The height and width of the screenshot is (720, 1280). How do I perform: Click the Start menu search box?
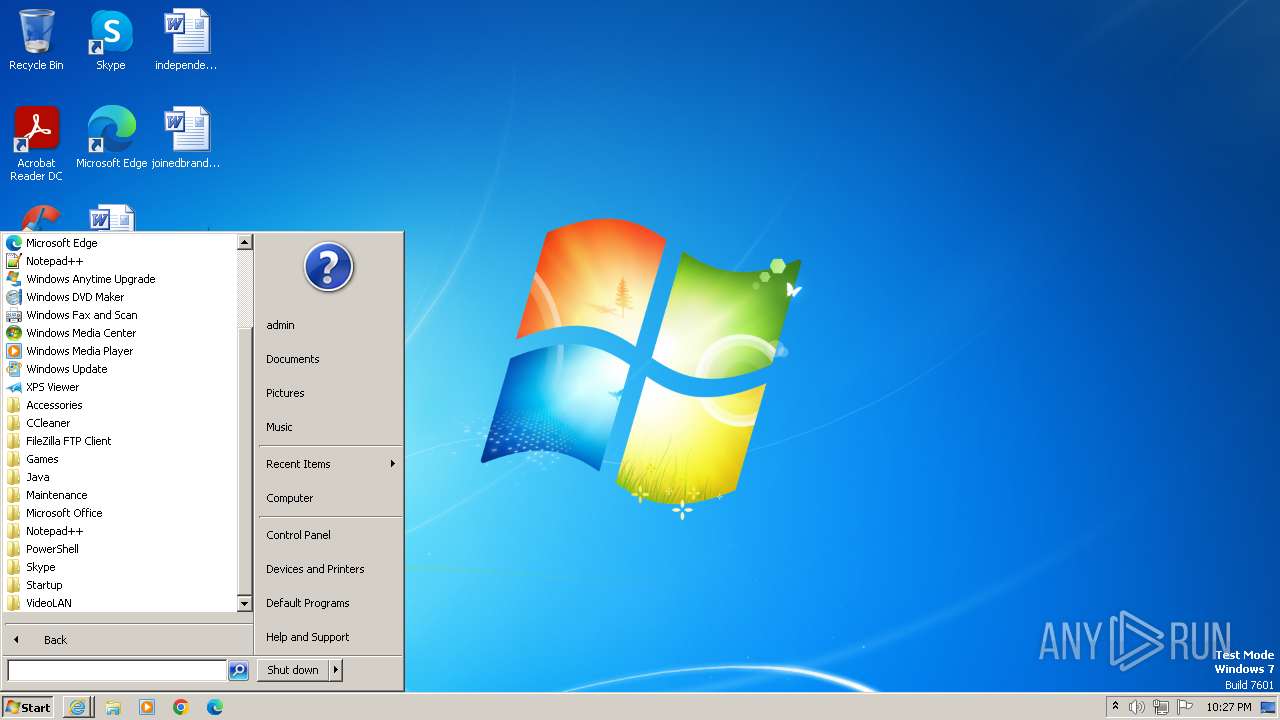[x=117, y=670]
